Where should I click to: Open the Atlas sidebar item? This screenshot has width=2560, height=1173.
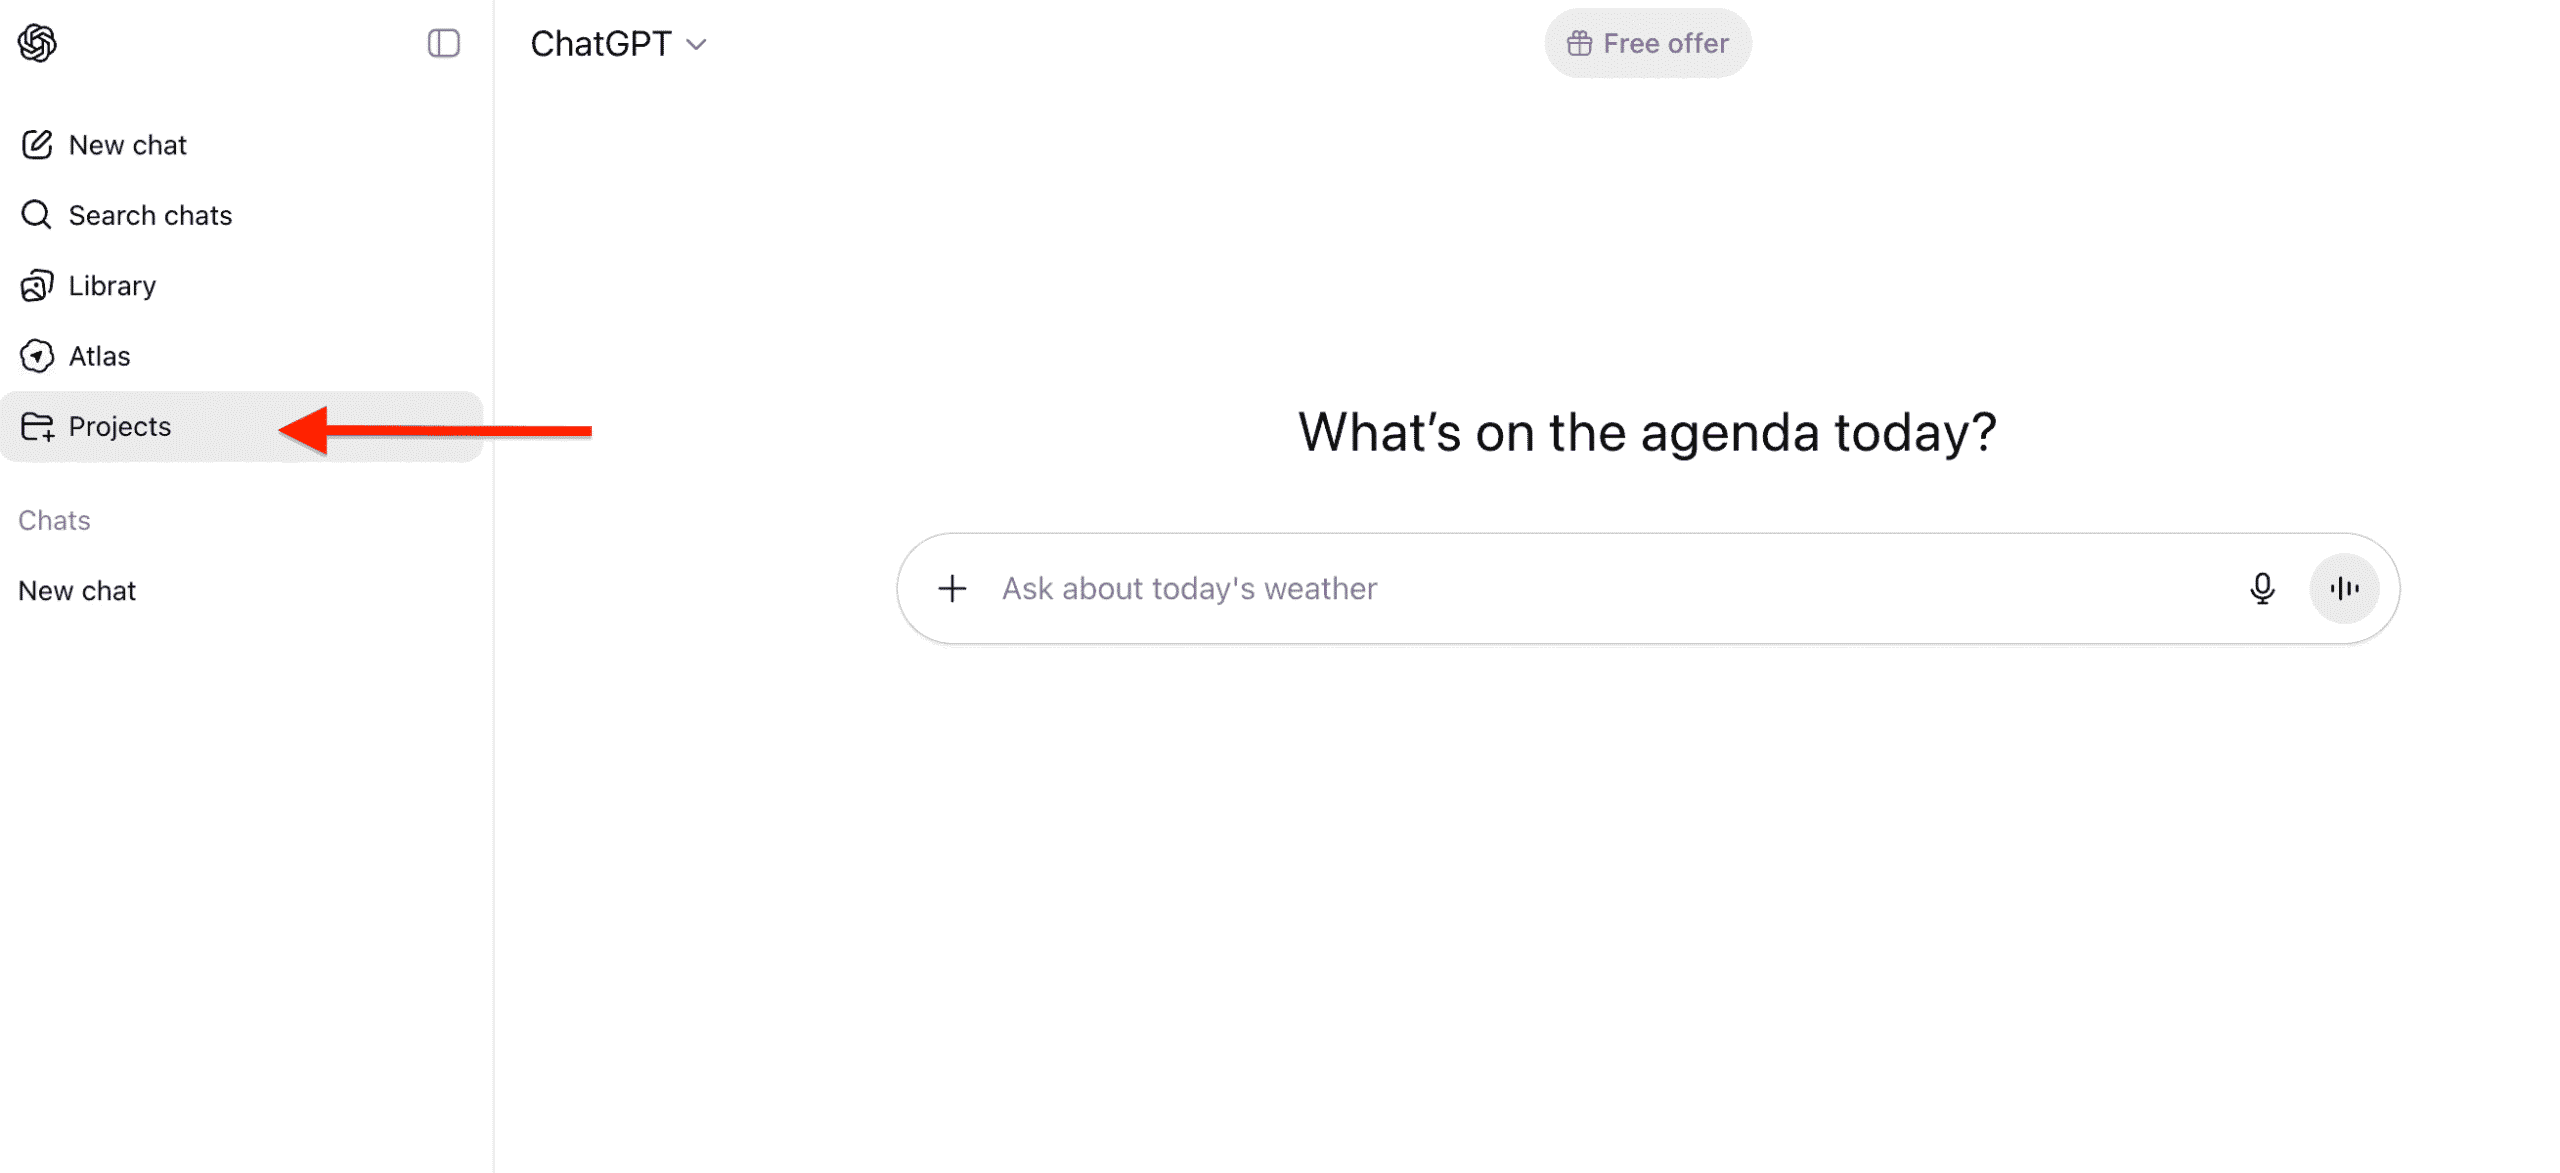point(99,356)
